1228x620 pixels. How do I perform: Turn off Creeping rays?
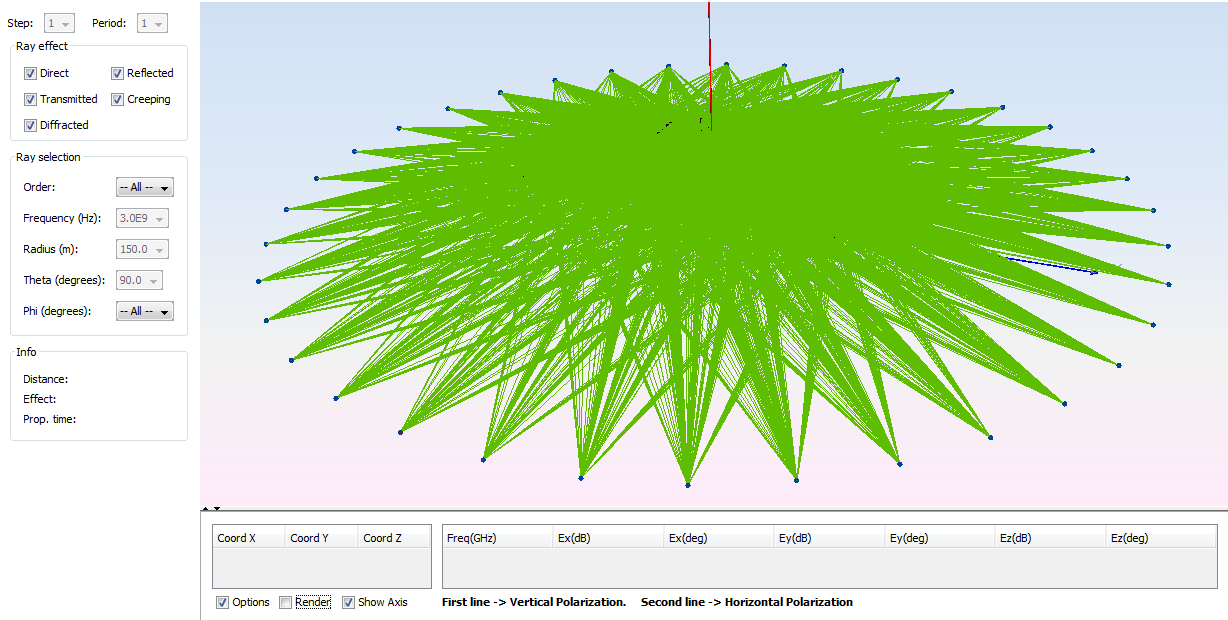[x=117, y=99]
